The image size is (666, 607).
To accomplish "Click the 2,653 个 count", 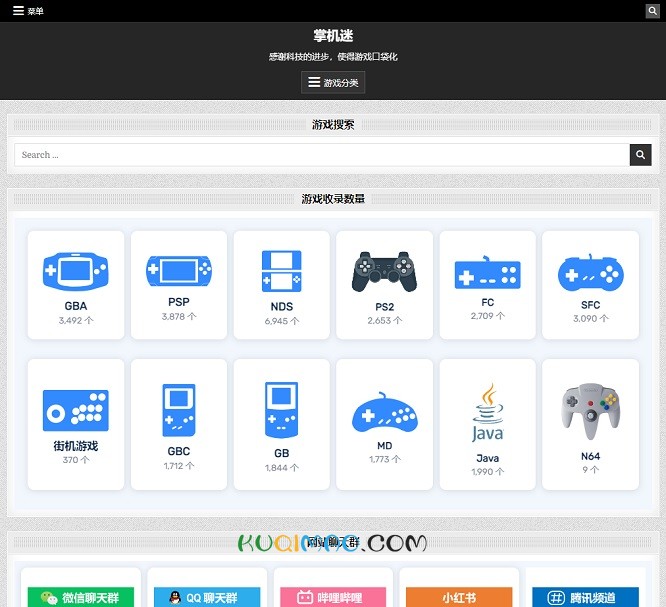I will [384, 321].
